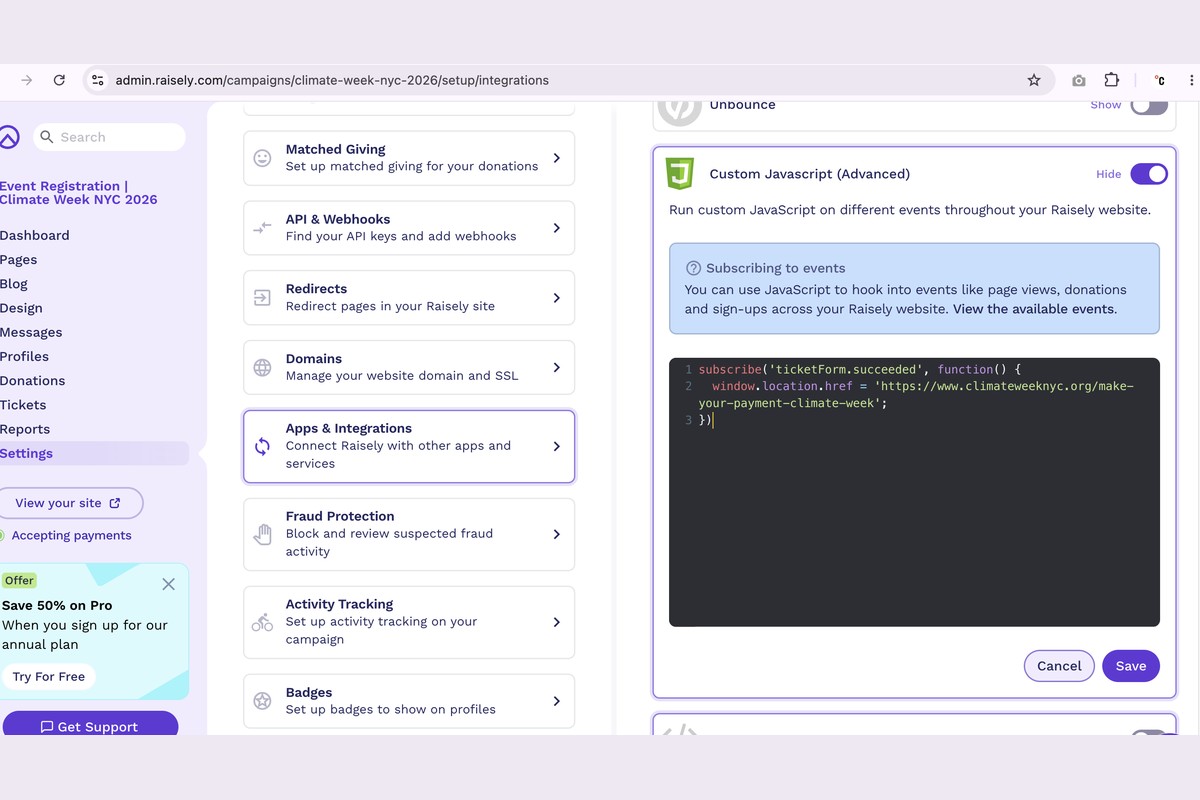
Task: Click the Custom Javascript JS shield icon
Action: tap(680, 174)
